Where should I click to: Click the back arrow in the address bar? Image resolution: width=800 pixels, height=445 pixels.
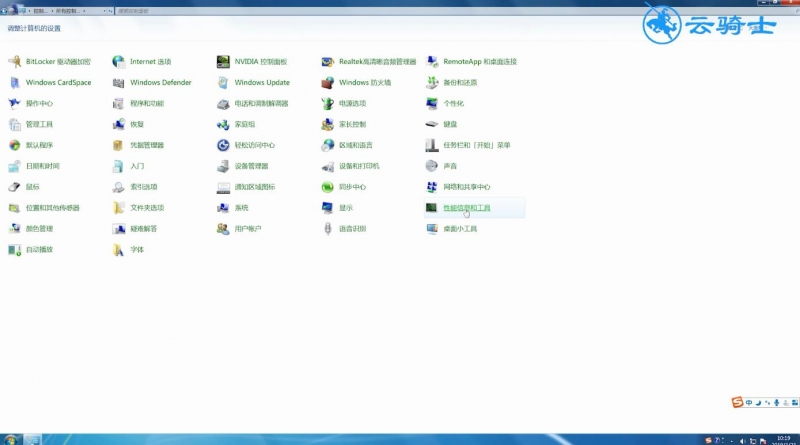4,10
